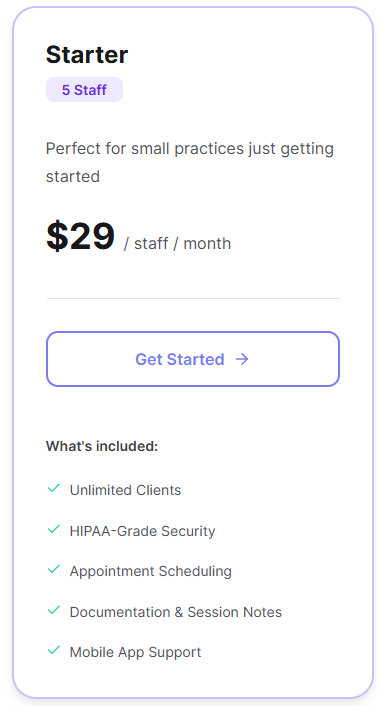This screenshot has height=706, width=382.
Task: Click the arrow icon in Get Started button
Action: pos(242,359)
